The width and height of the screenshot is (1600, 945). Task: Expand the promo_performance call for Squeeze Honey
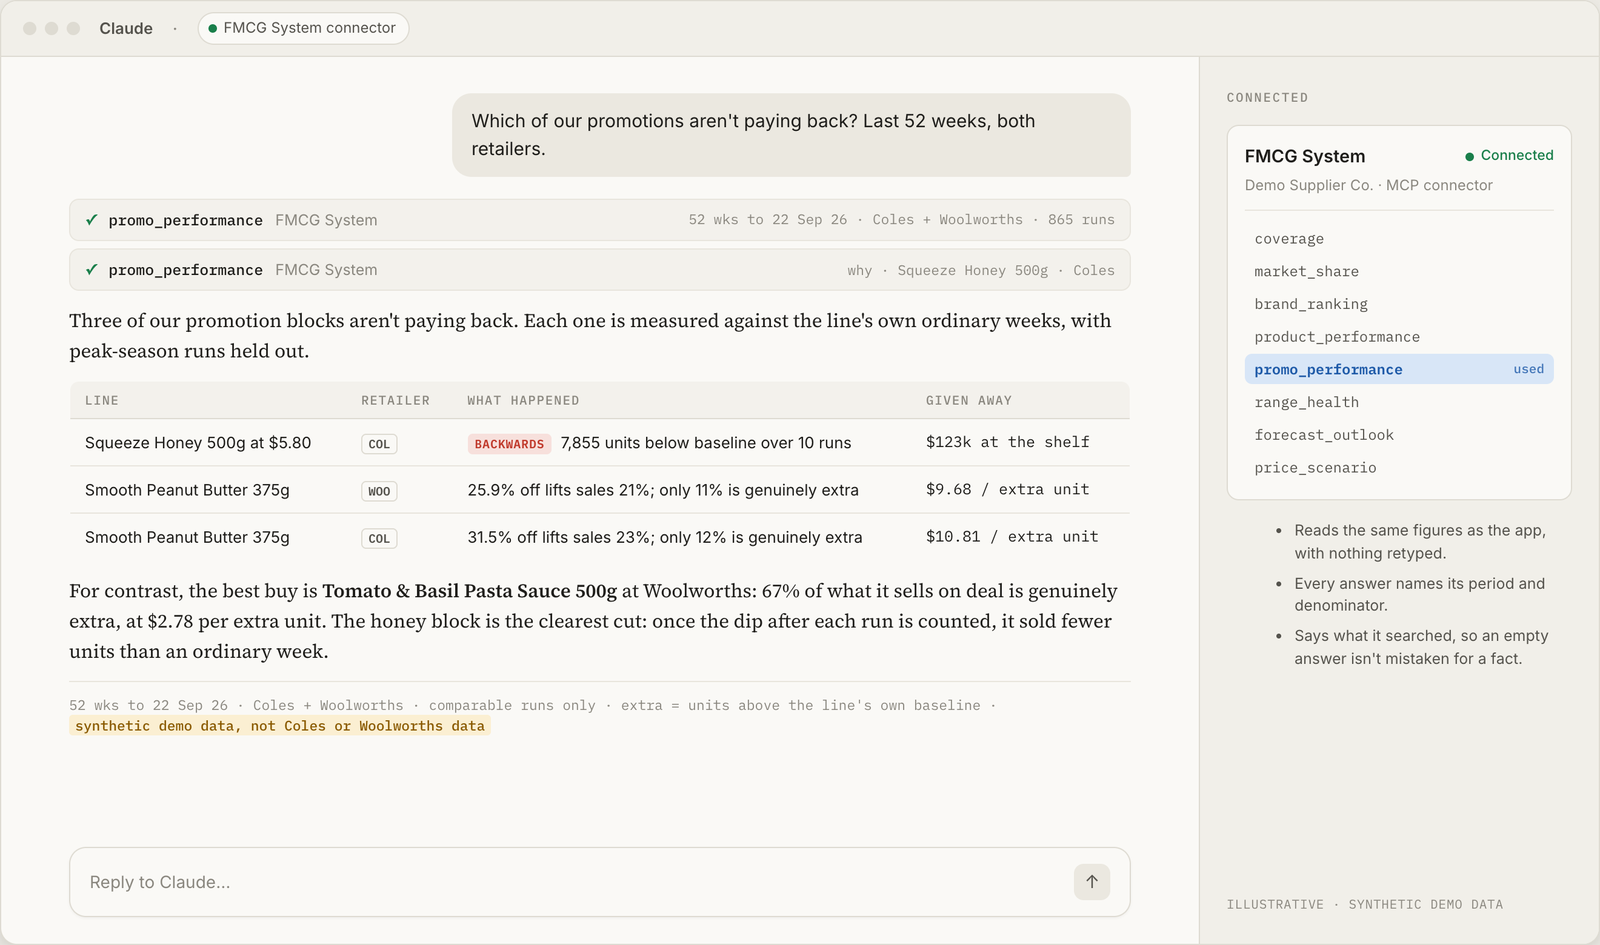(x=600, y=270)
